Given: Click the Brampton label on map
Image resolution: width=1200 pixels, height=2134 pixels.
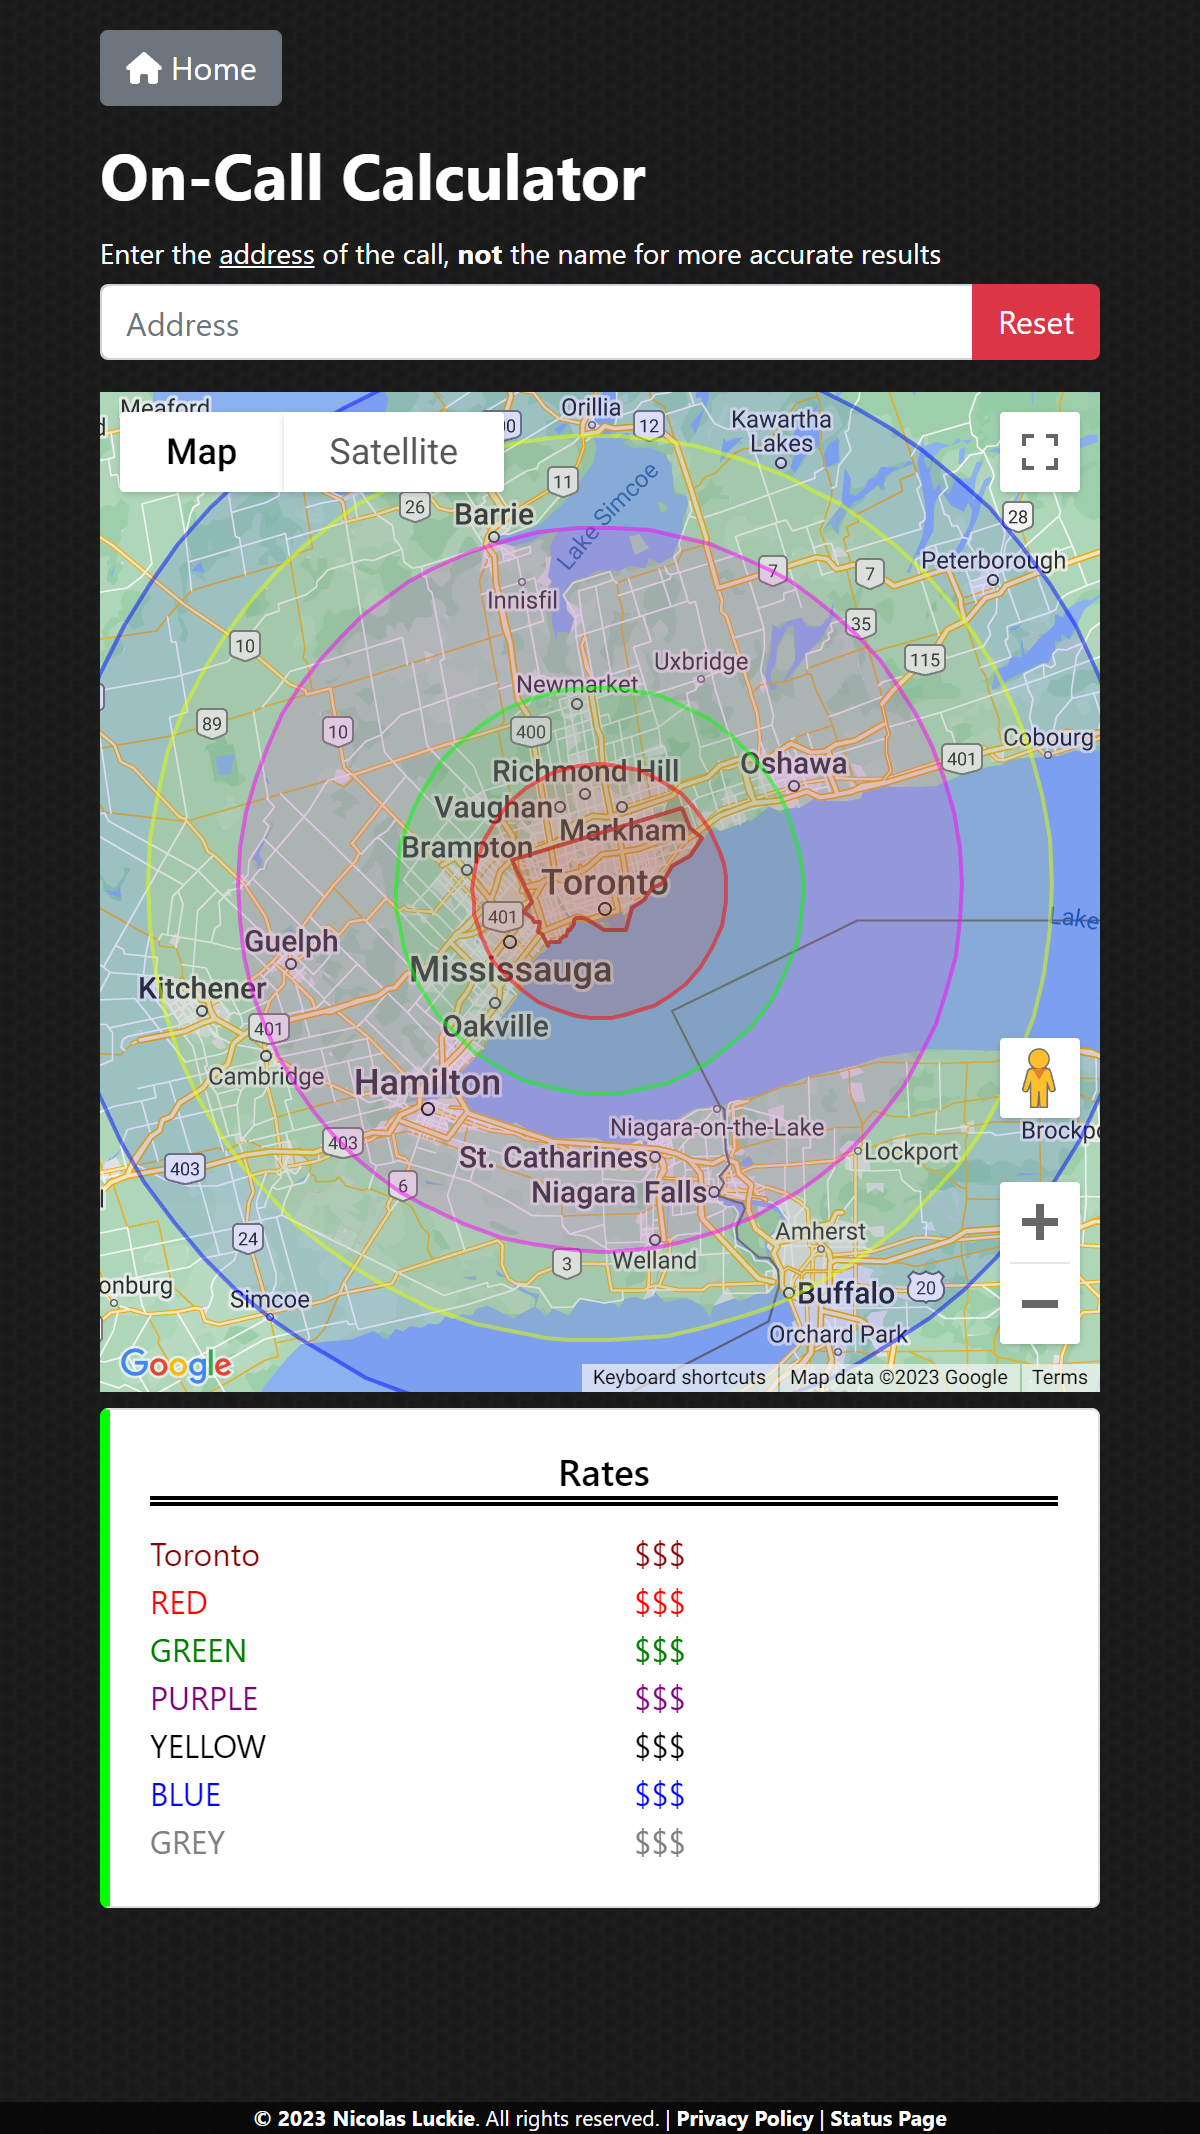Looking at the screenshot, I should click(467, 847).
